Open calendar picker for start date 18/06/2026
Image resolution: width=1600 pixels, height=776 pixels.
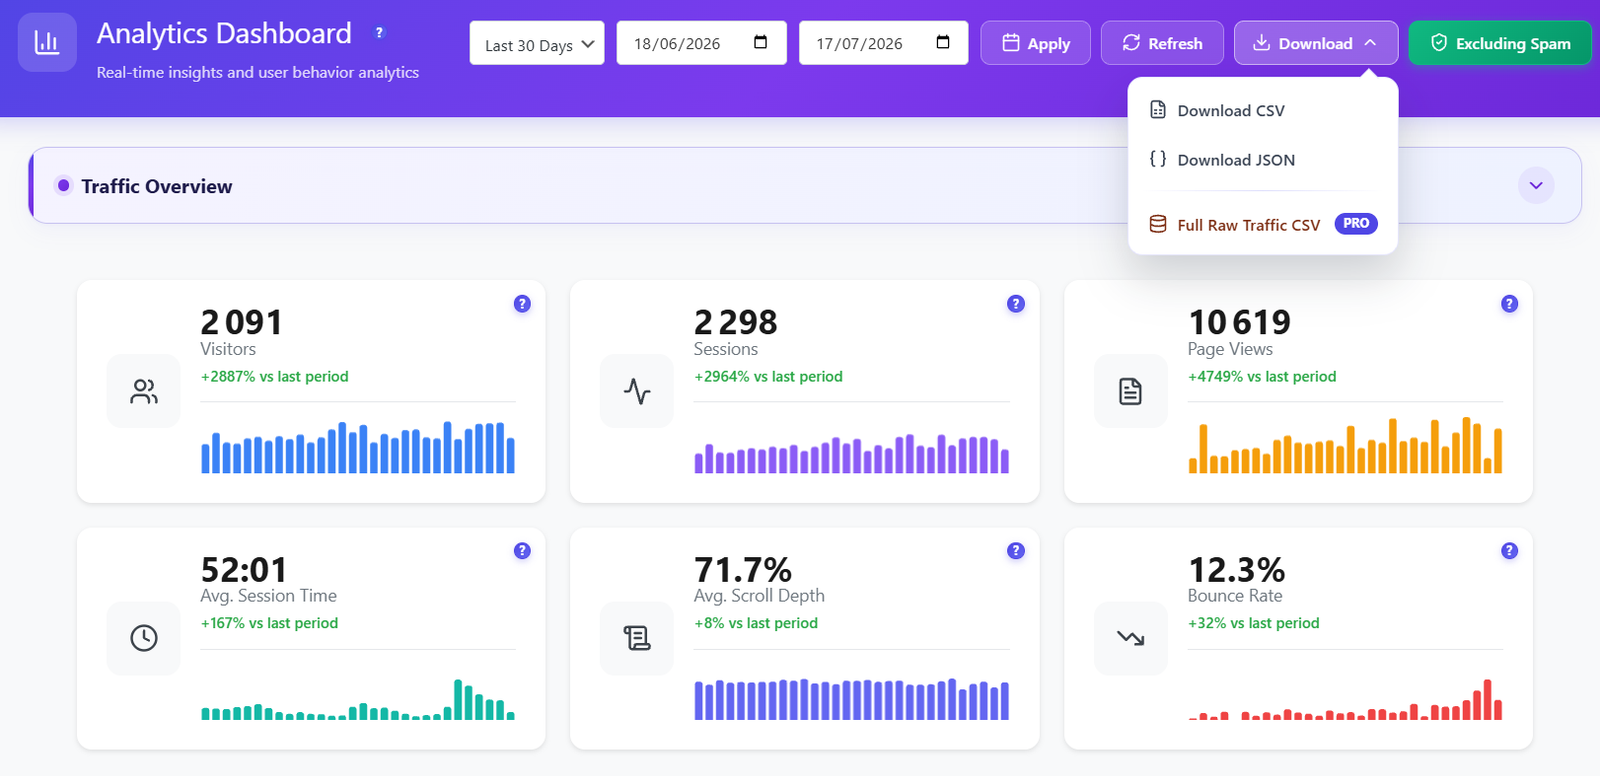760,42
